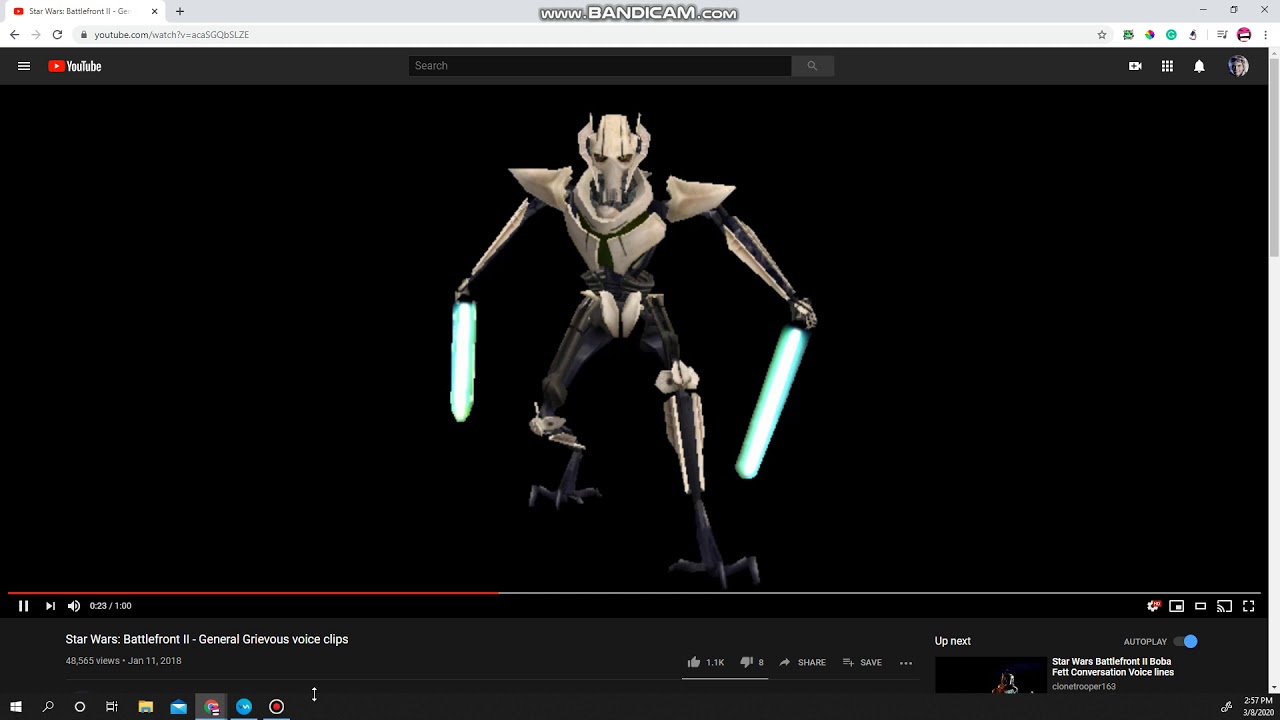Skip to next video with the Next icon
1280x720 pixels.
(50, 606)
